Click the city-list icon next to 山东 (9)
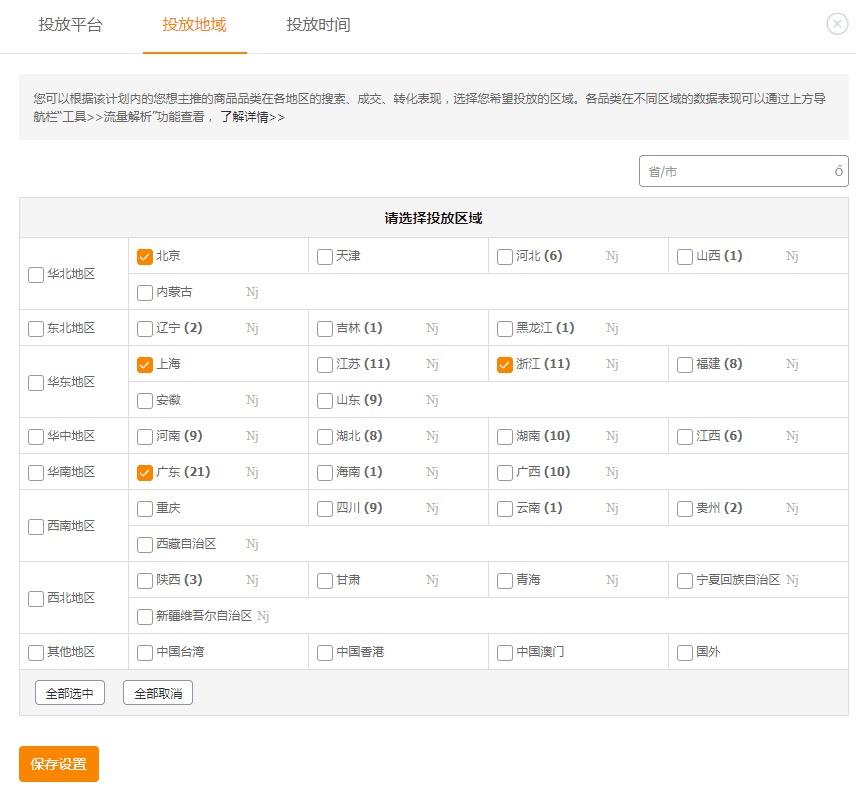 point(431,400)
